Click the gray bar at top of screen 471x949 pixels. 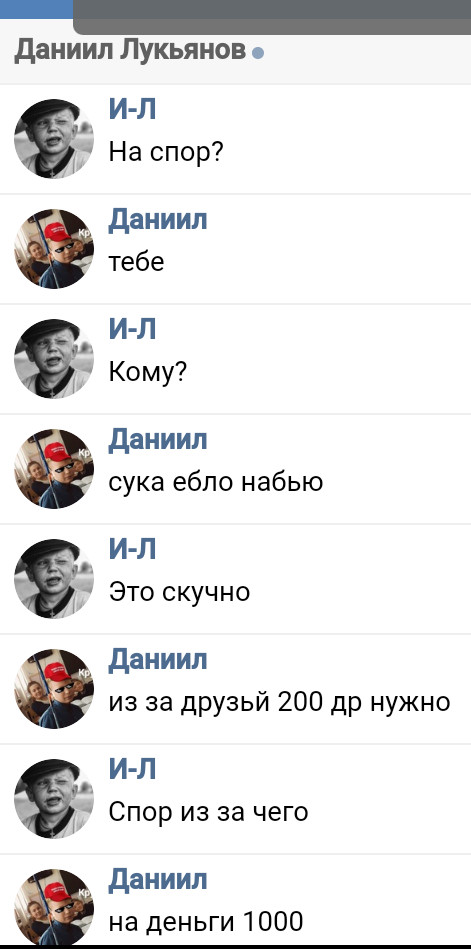click(x=272, y=16)
